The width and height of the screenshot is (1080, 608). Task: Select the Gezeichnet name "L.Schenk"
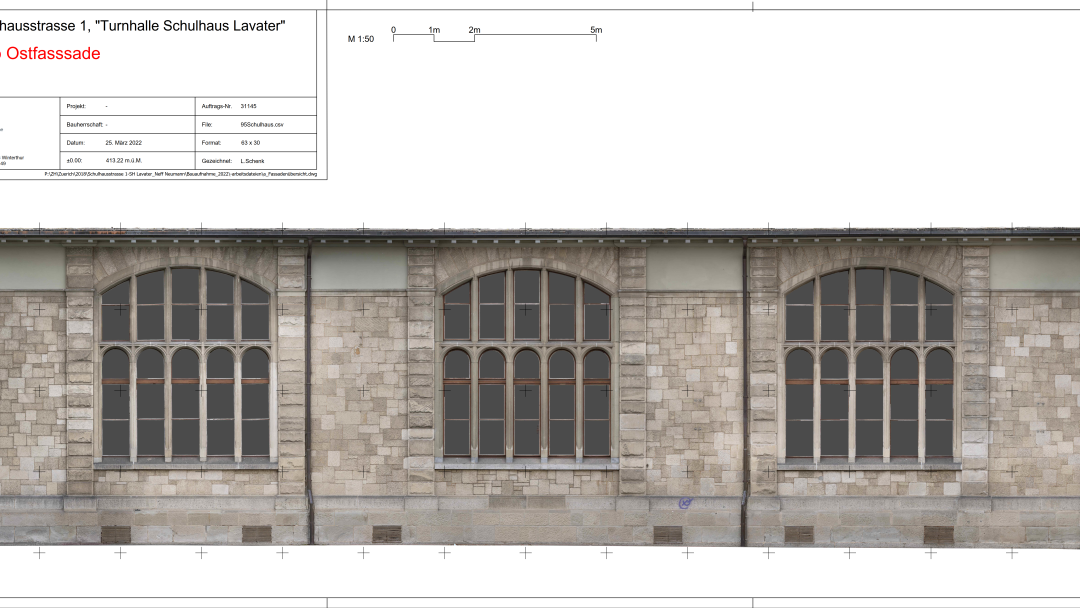(x=254, y=161)
